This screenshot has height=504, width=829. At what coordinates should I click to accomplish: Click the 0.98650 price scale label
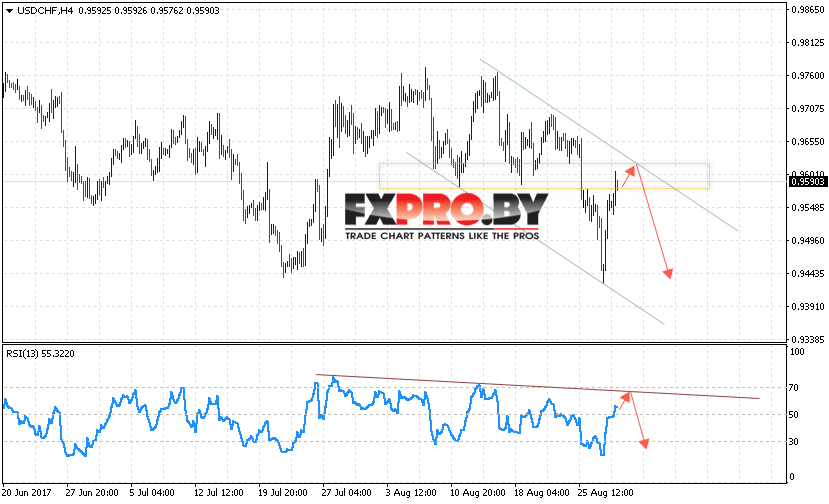(x=807, y=10)
